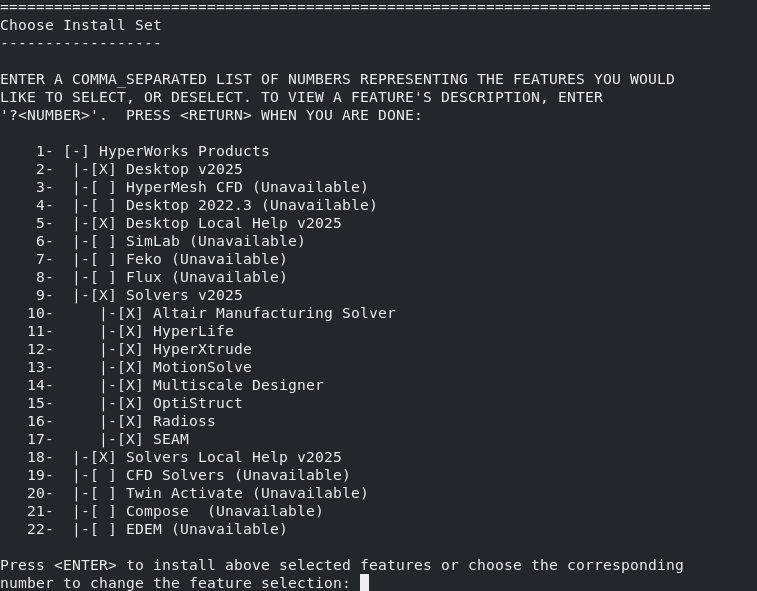Click the OptiStruct feature entry

(197, 403)
